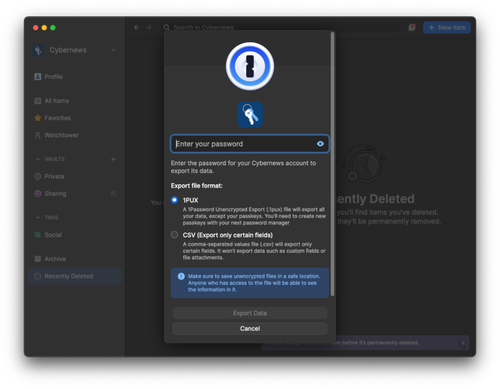Click the Export file format label
Image resolution: width=500 pixels, height=389 pixels.
pos(197,186)
